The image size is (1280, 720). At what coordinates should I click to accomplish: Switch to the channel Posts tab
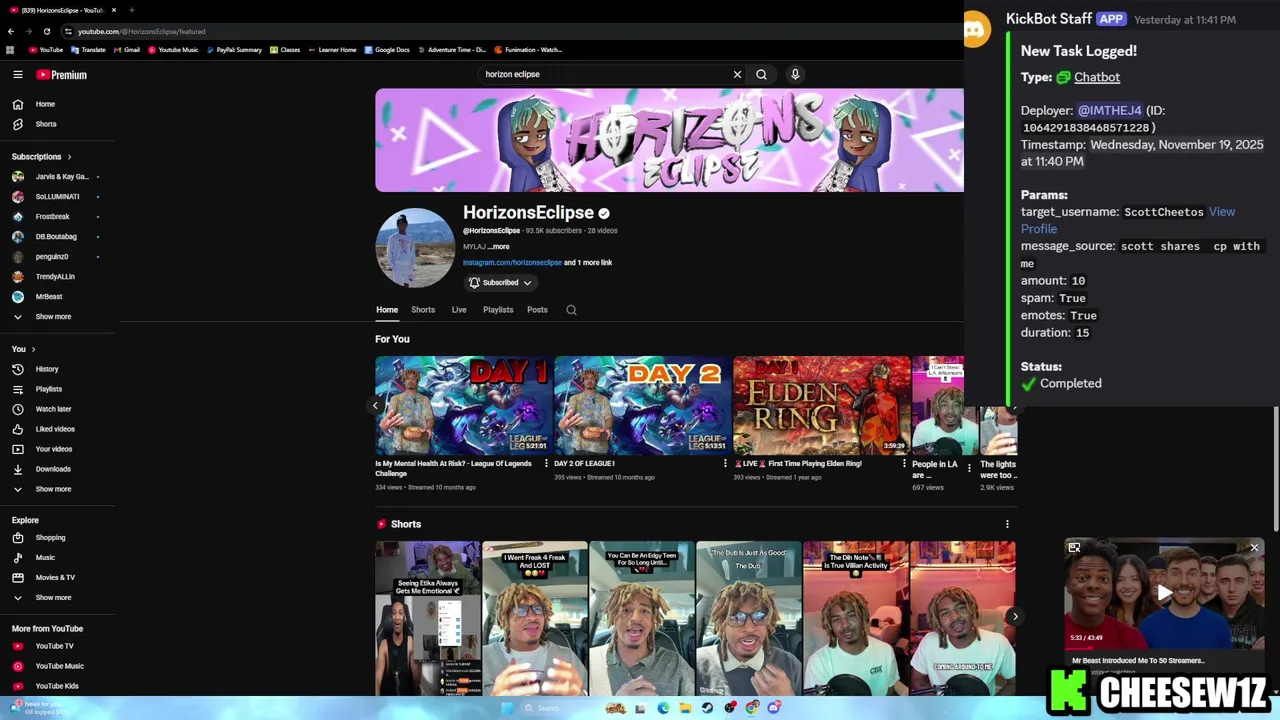click(x=537, y=310)
